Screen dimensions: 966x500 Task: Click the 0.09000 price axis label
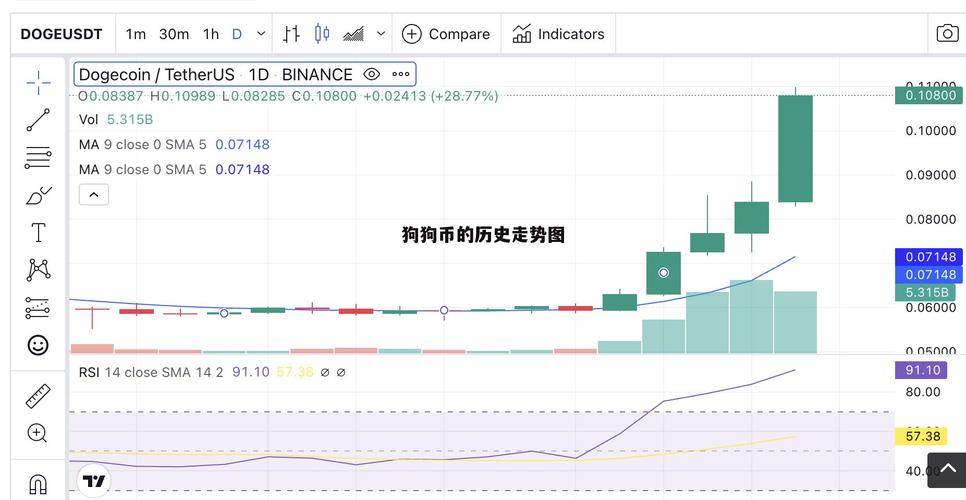pos(930,175)
